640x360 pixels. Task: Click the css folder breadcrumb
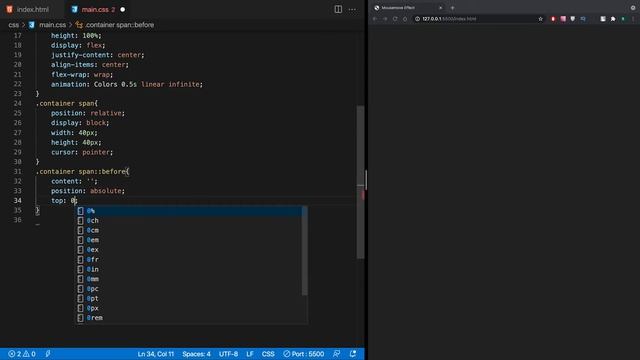click(13, 25)
